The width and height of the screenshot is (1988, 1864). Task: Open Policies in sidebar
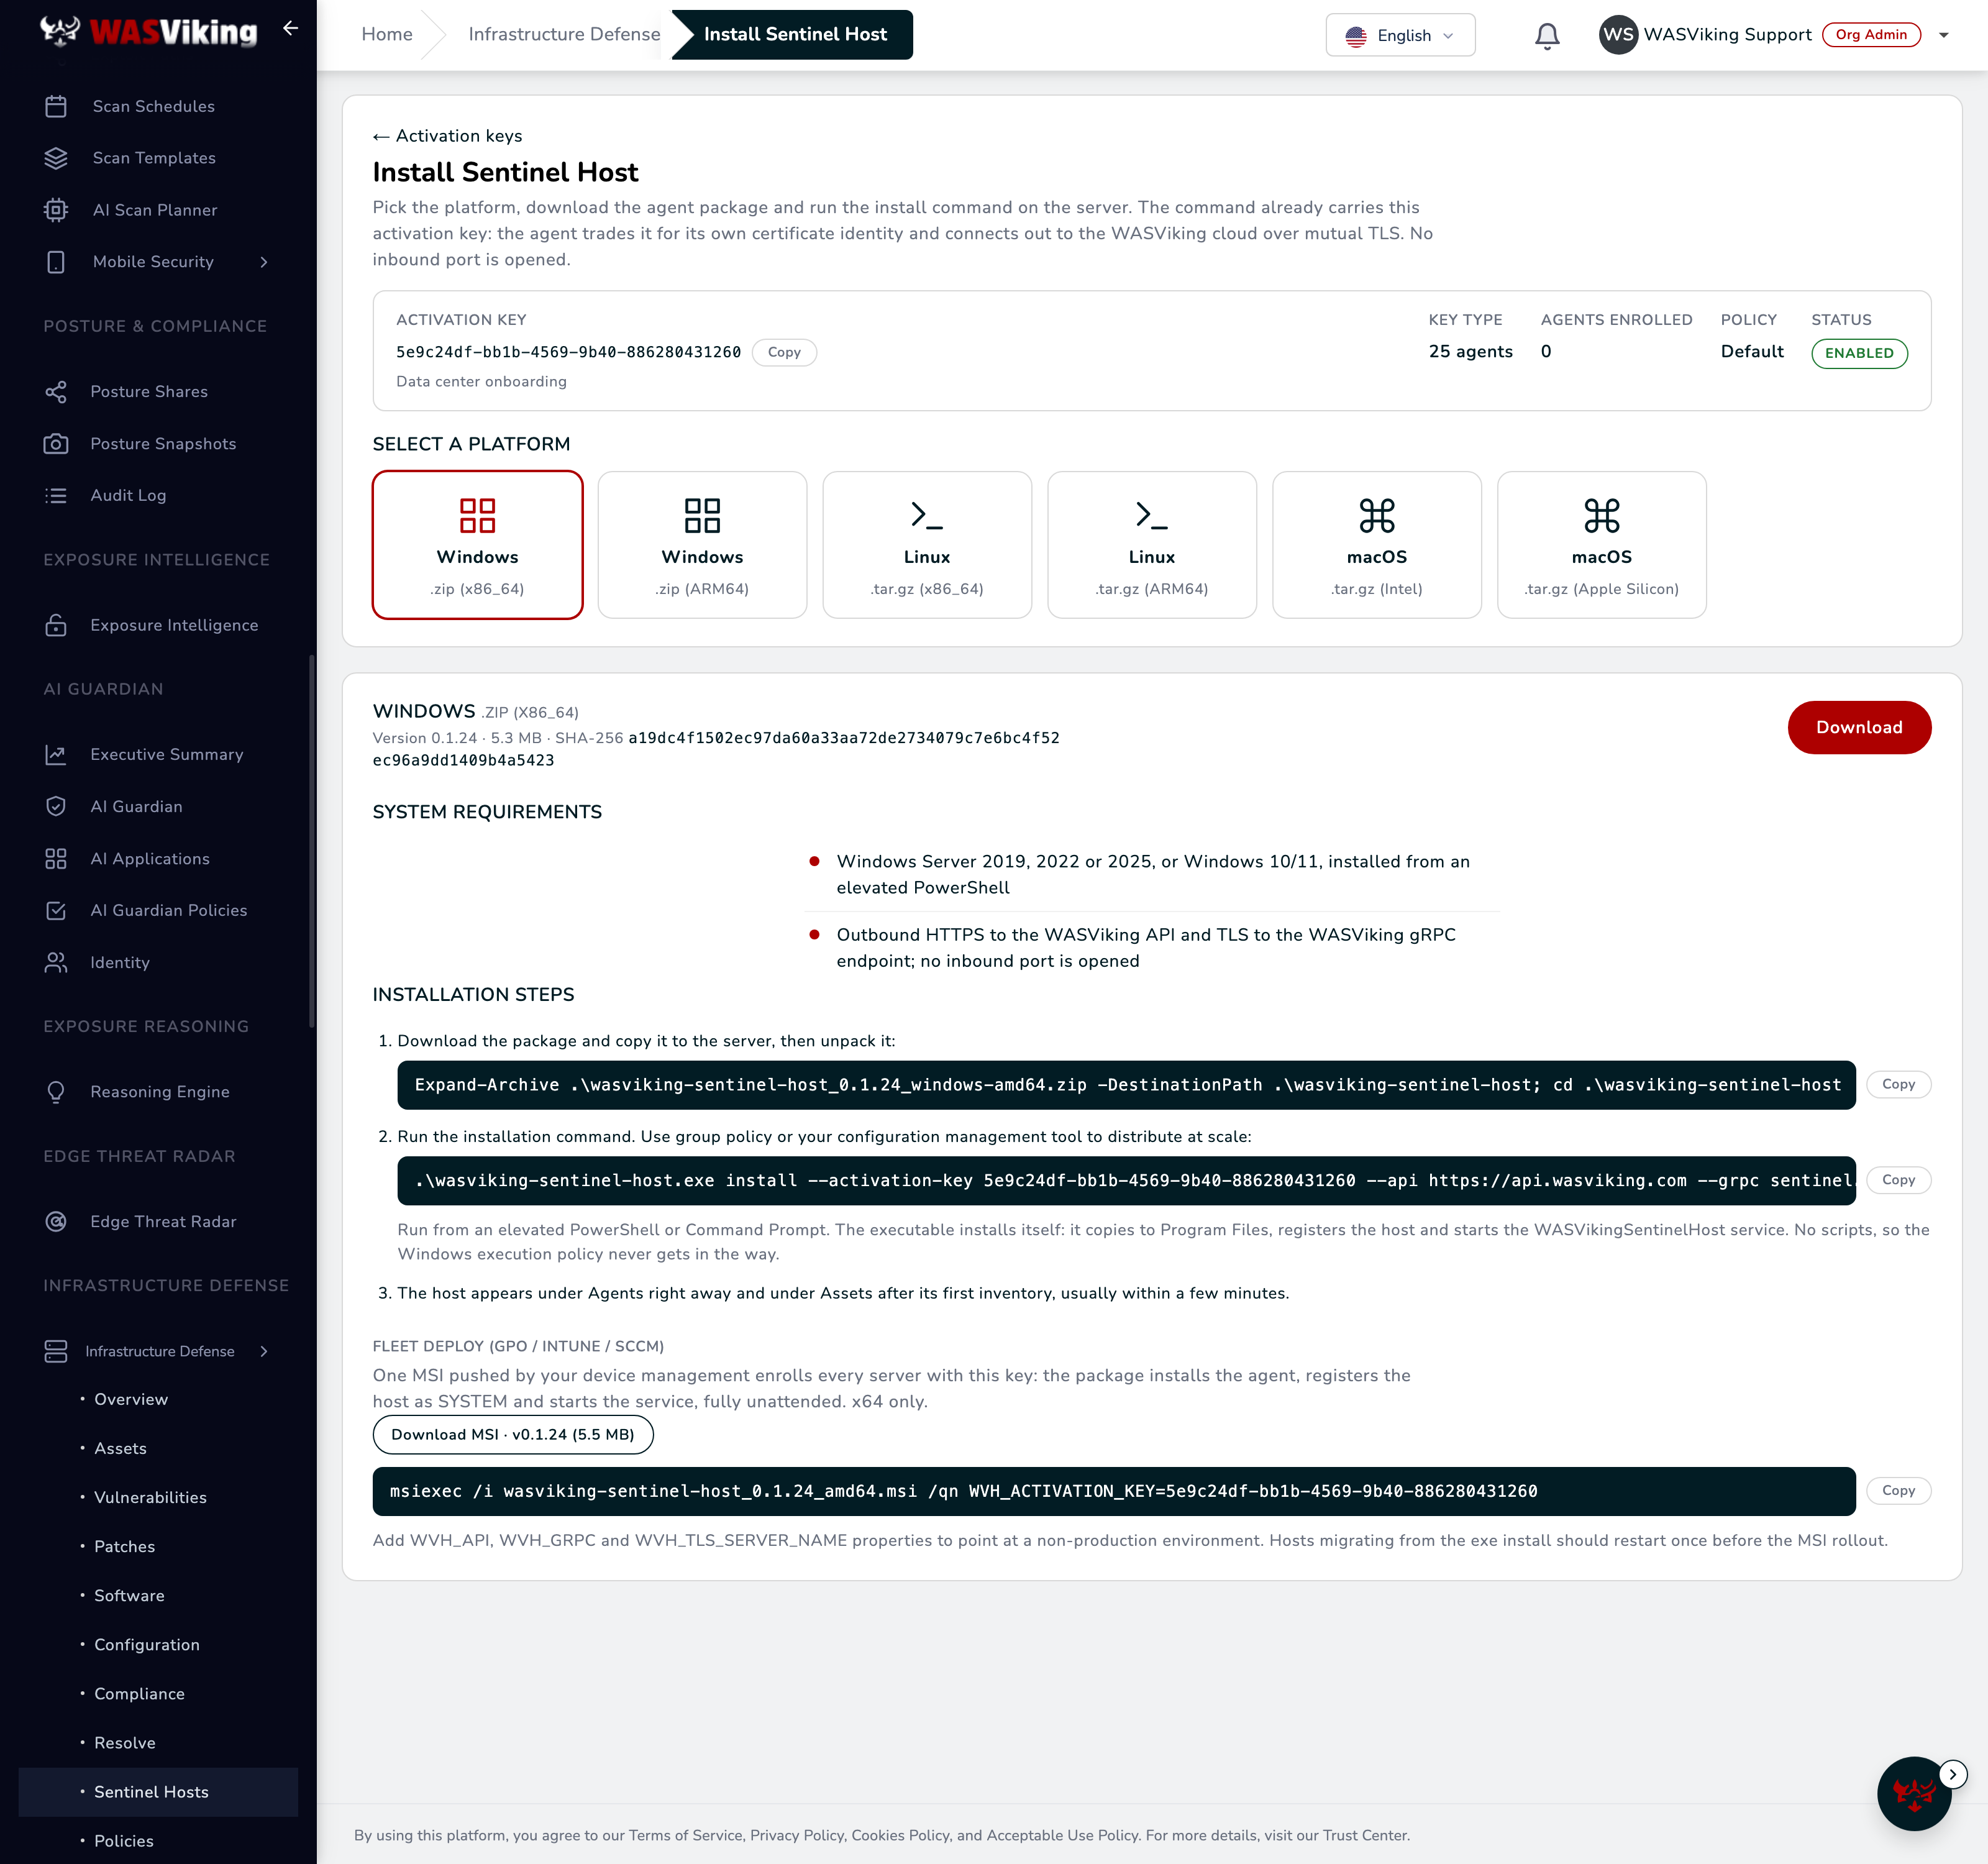click(x=124, y=1841)
